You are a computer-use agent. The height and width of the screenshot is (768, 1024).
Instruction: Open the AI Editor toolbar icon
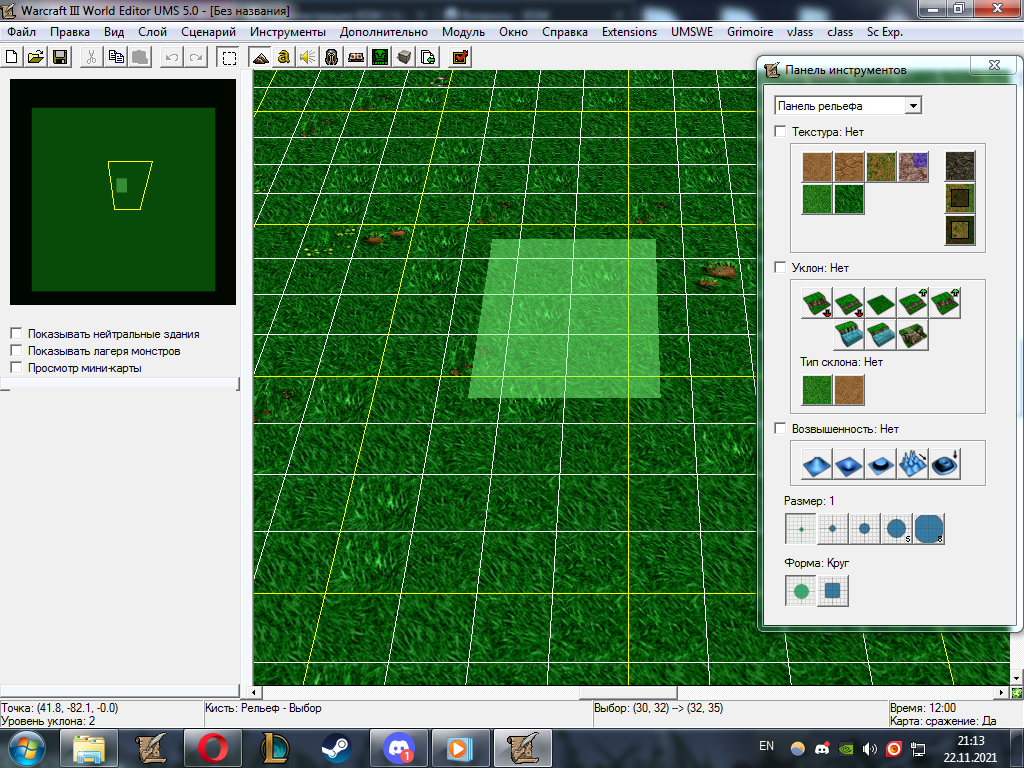(380, 57)
